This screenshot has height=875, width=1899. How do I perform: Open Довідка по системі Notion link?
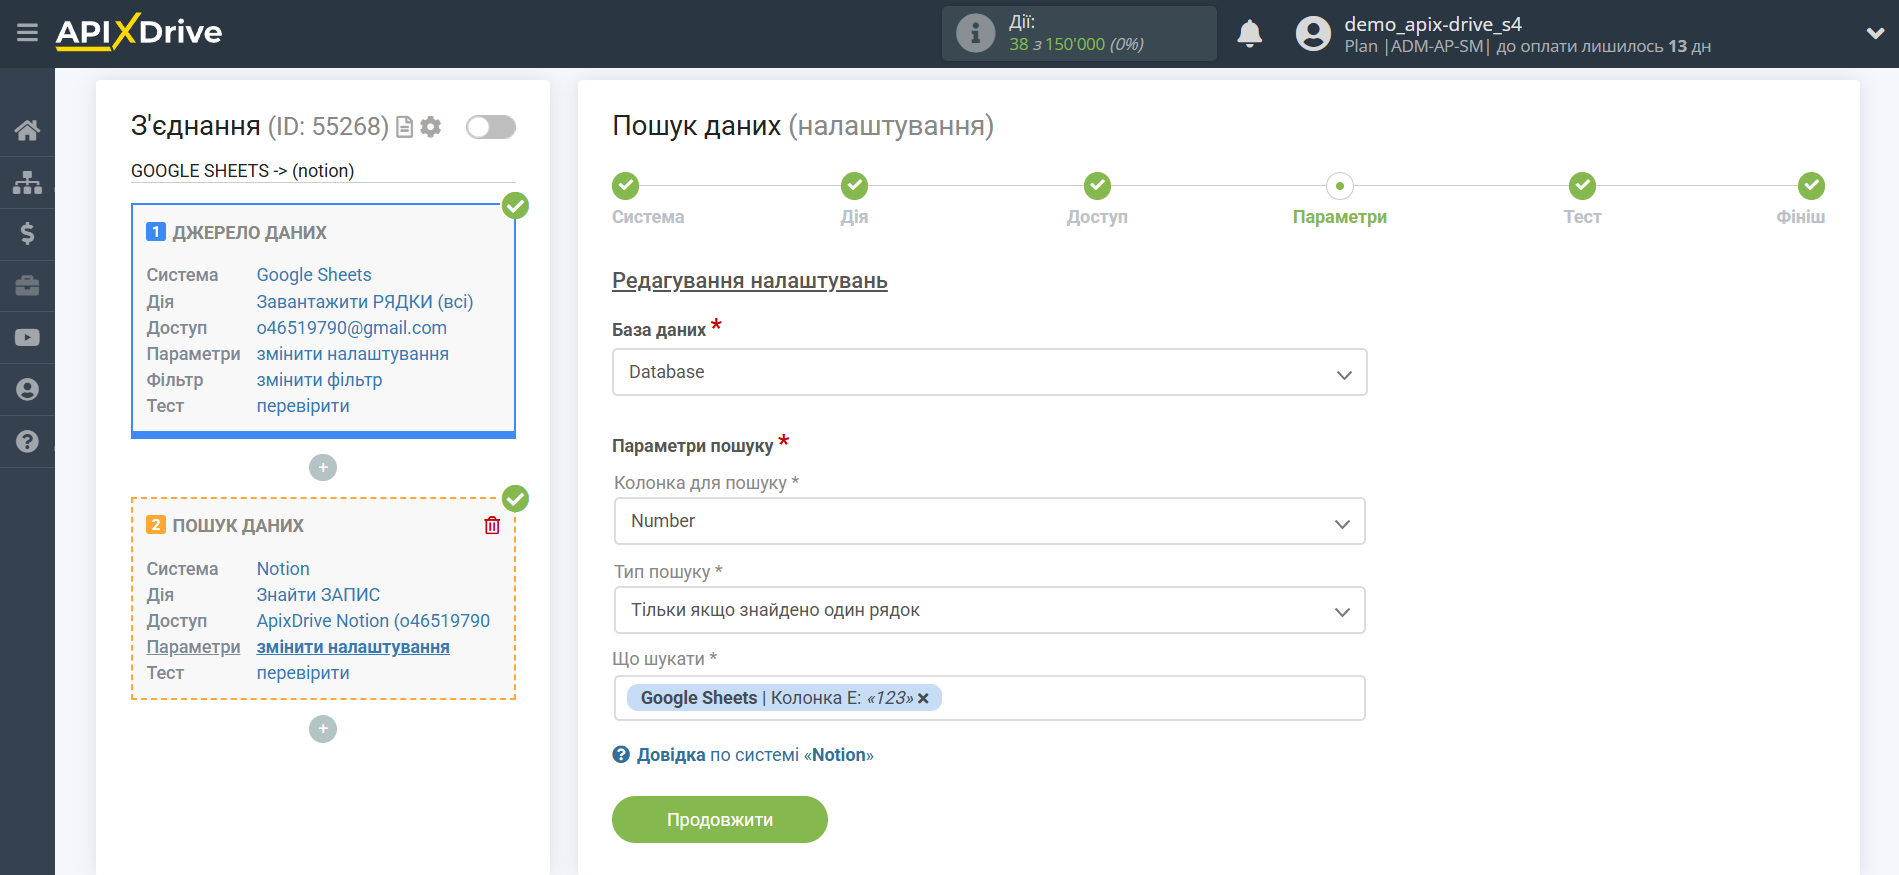755,755
